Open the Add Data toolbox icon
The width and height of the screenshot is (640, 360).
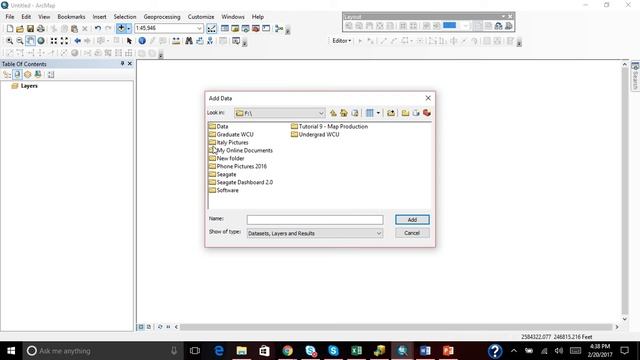point(427,113)
